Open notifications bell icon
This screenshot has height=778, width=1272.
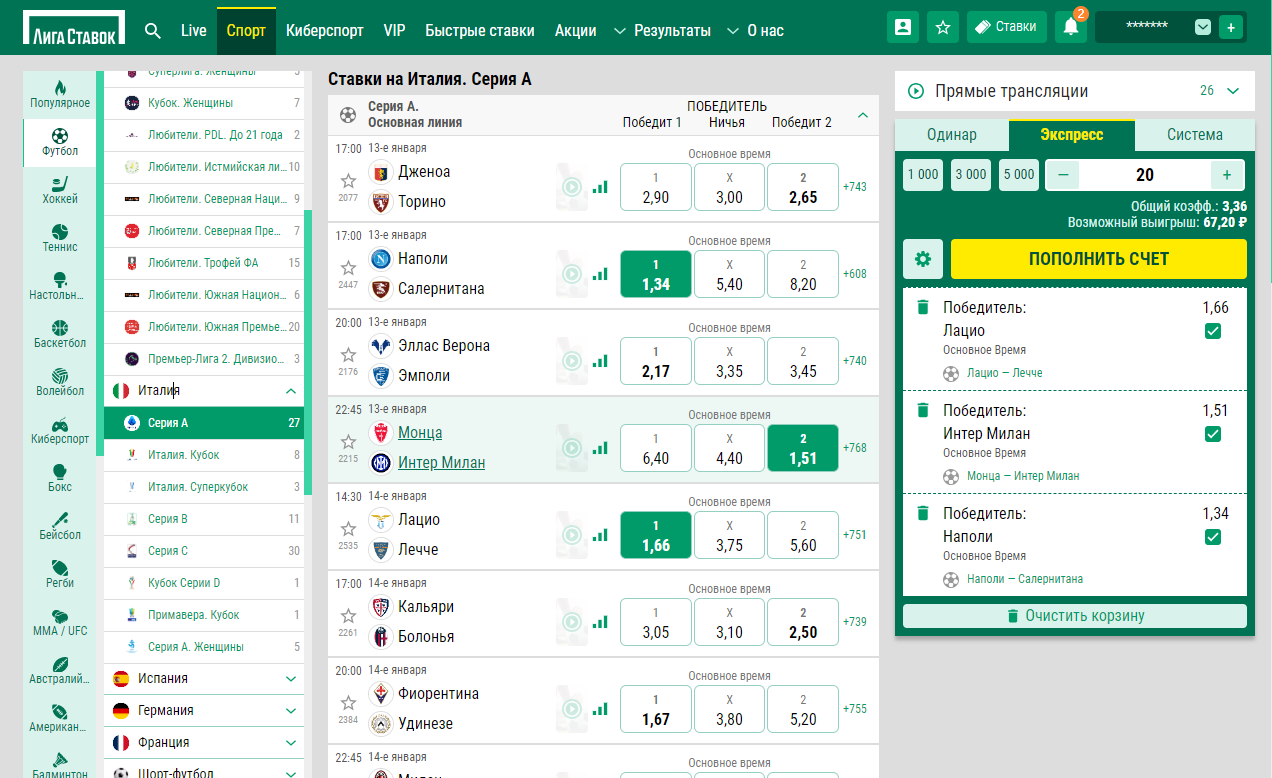[x=1070, y=27]
